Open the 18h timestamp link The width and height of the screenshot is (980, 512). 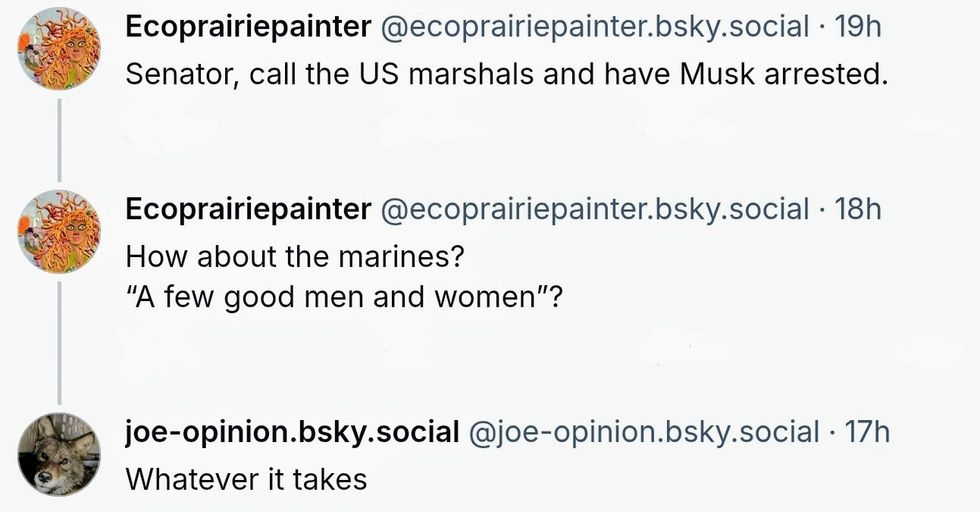point(858,209)
